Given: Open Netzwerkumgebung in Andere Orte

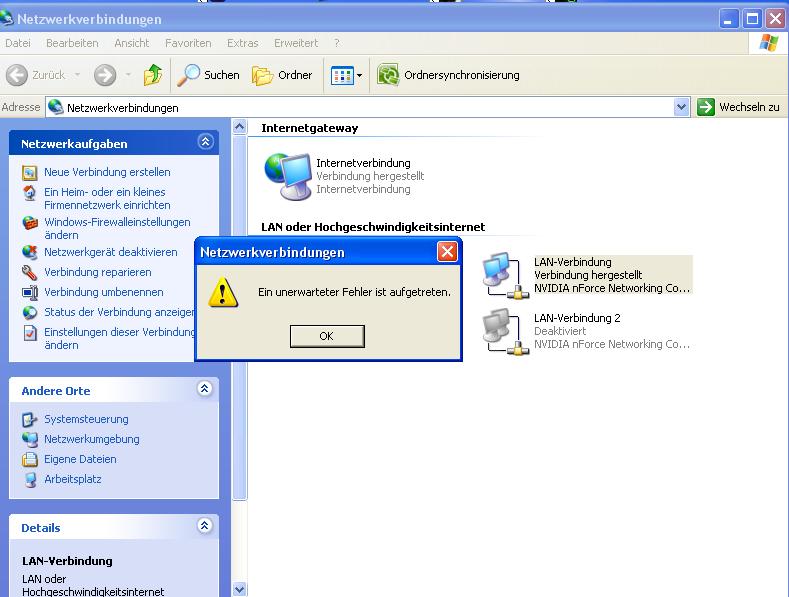Looking at the screenshot, I should coord(92,439).
